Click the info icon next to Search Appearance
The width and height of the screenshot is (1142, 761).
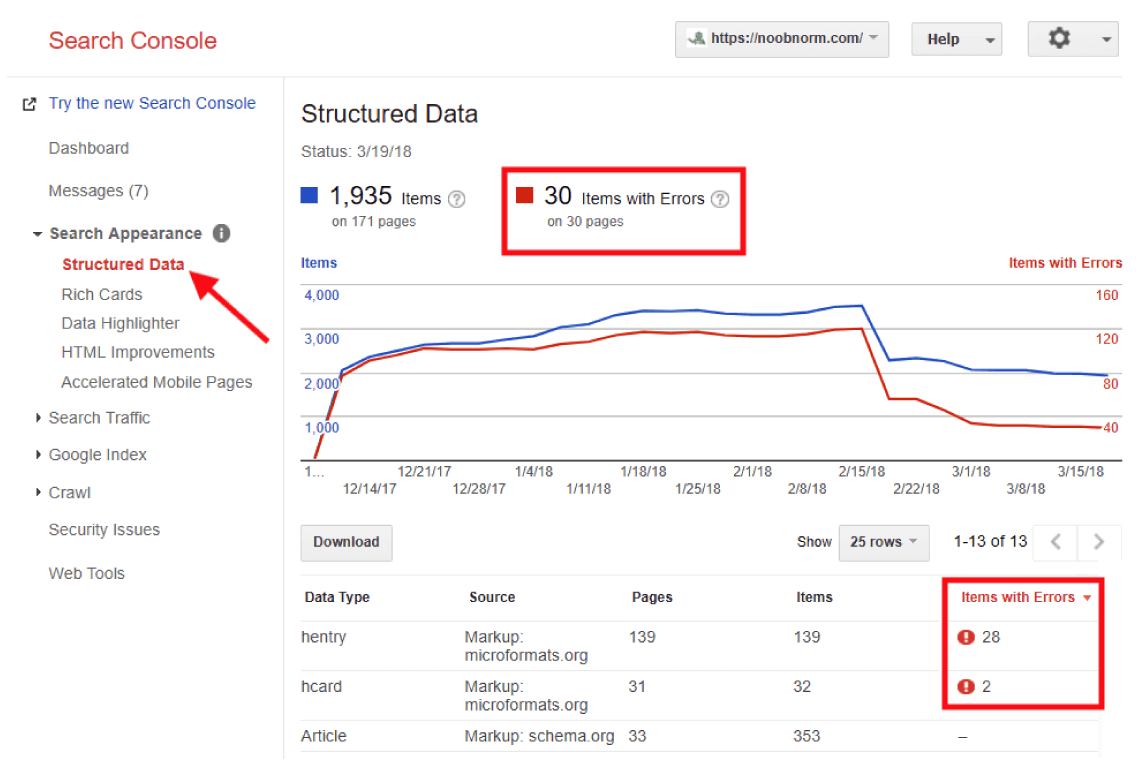pos(221,233)
